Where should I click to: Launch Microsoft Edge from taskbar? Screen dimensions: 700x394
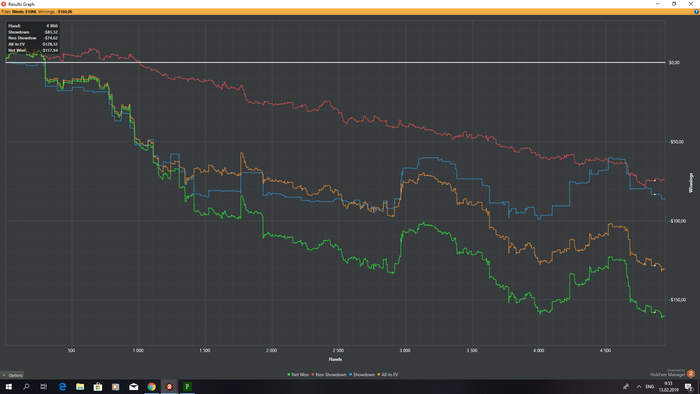62,387
